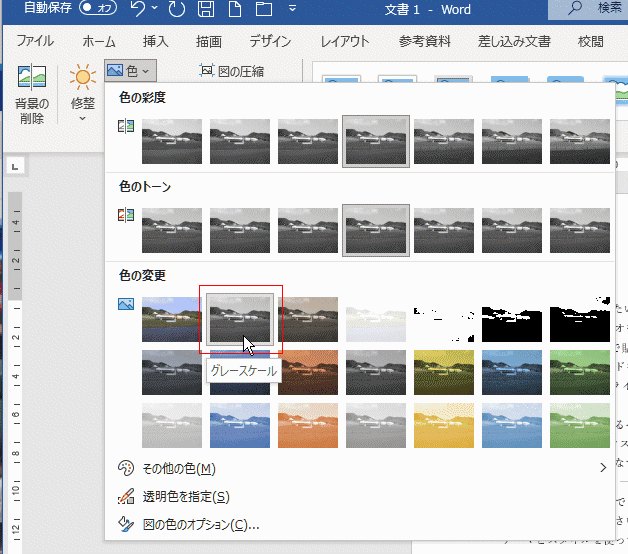
Task: Open the quick access toolbar customize arrow
Action: (293, 11)
